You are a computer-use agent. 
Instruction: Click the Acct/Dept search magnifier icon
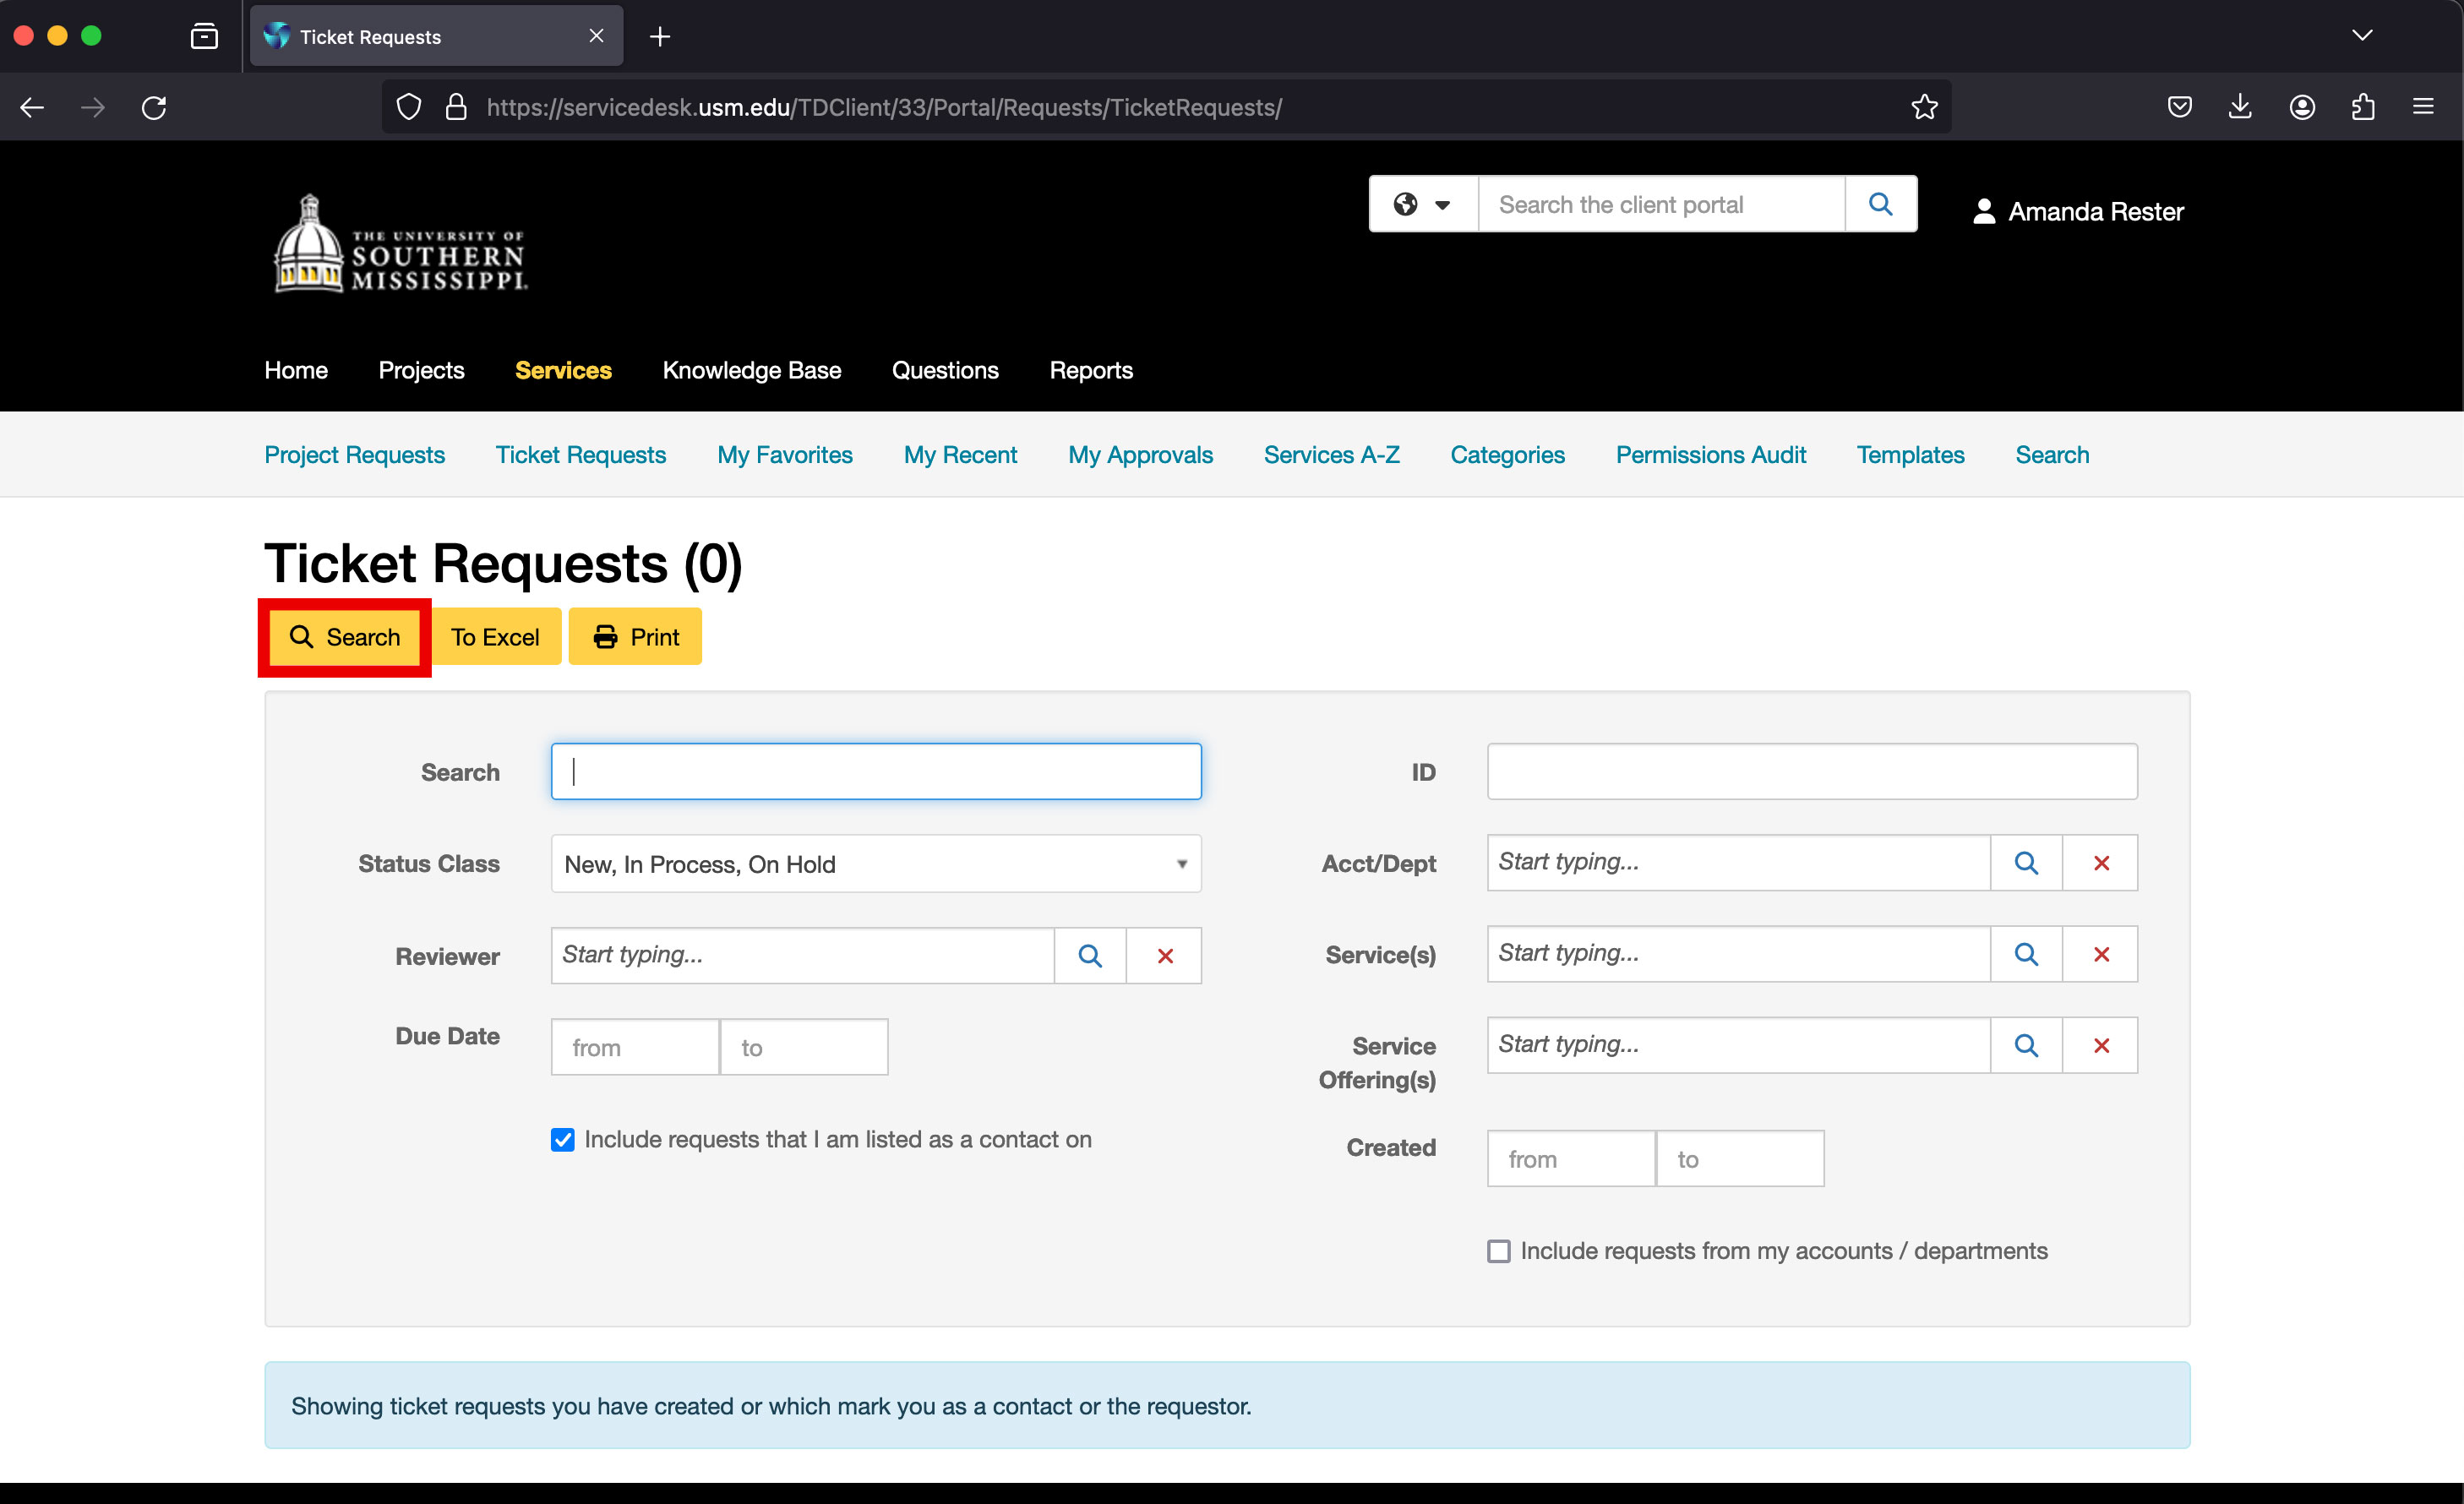click(2025, 862)
